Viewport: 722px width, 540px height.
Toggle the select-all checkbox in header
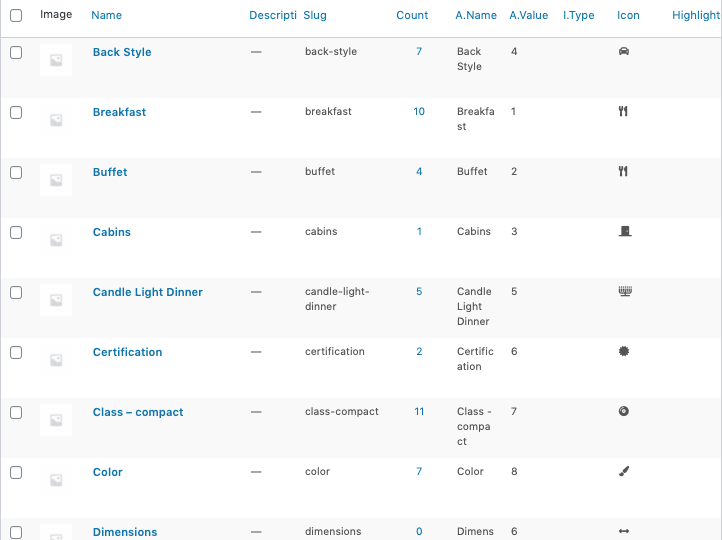tap(16, 15)
